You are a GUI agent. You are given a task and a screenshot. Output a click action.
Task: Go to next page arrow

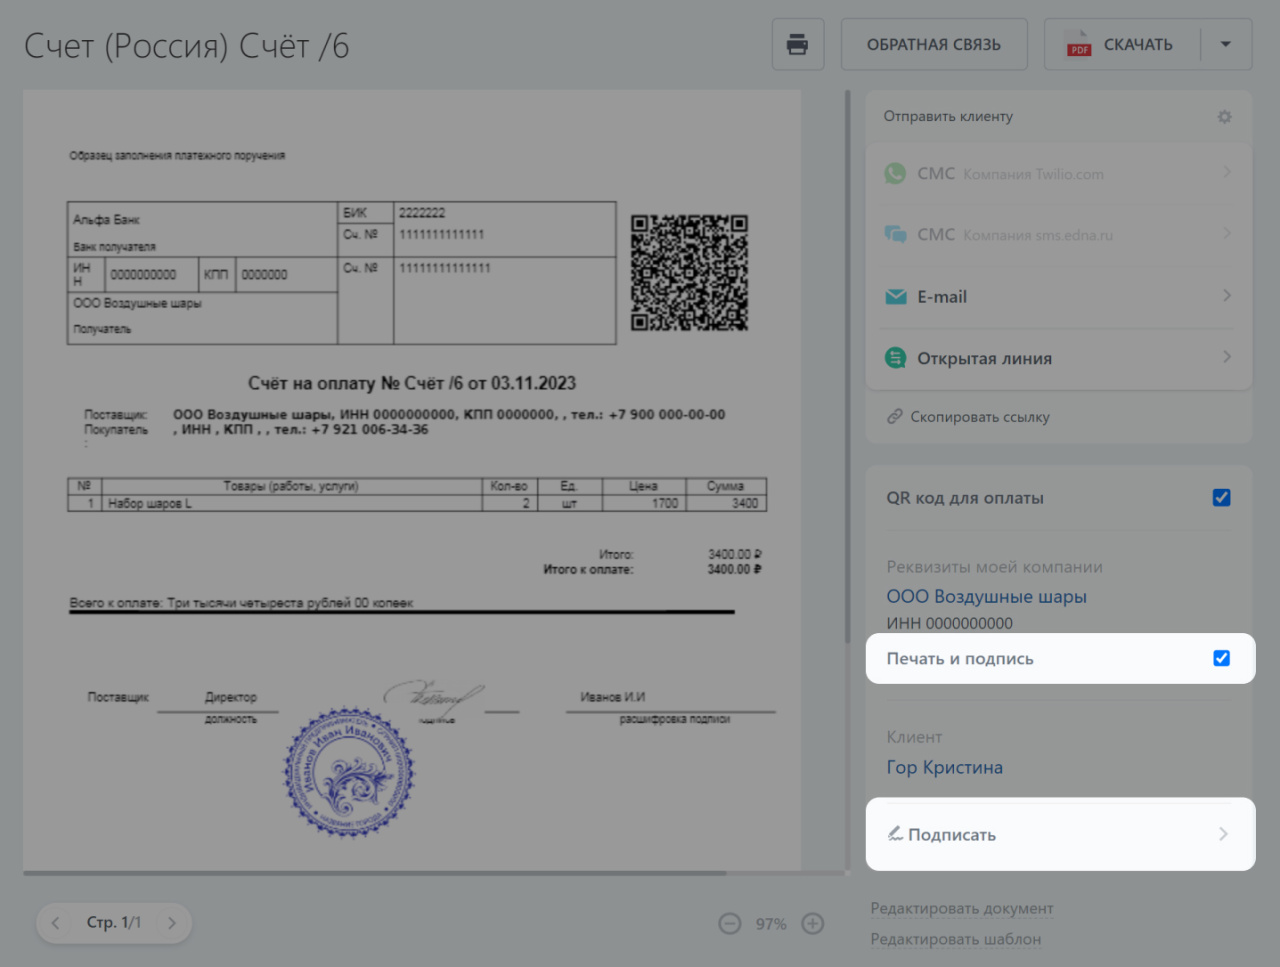(x=172, y=923)
